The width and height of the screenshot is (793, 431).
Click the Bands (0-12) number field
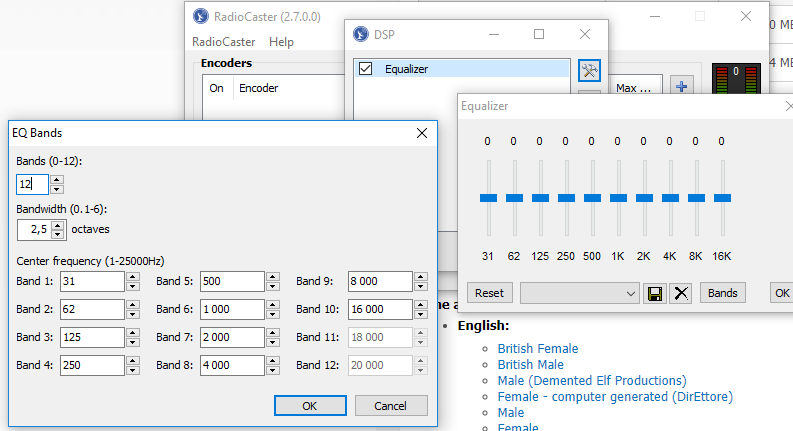32,184
